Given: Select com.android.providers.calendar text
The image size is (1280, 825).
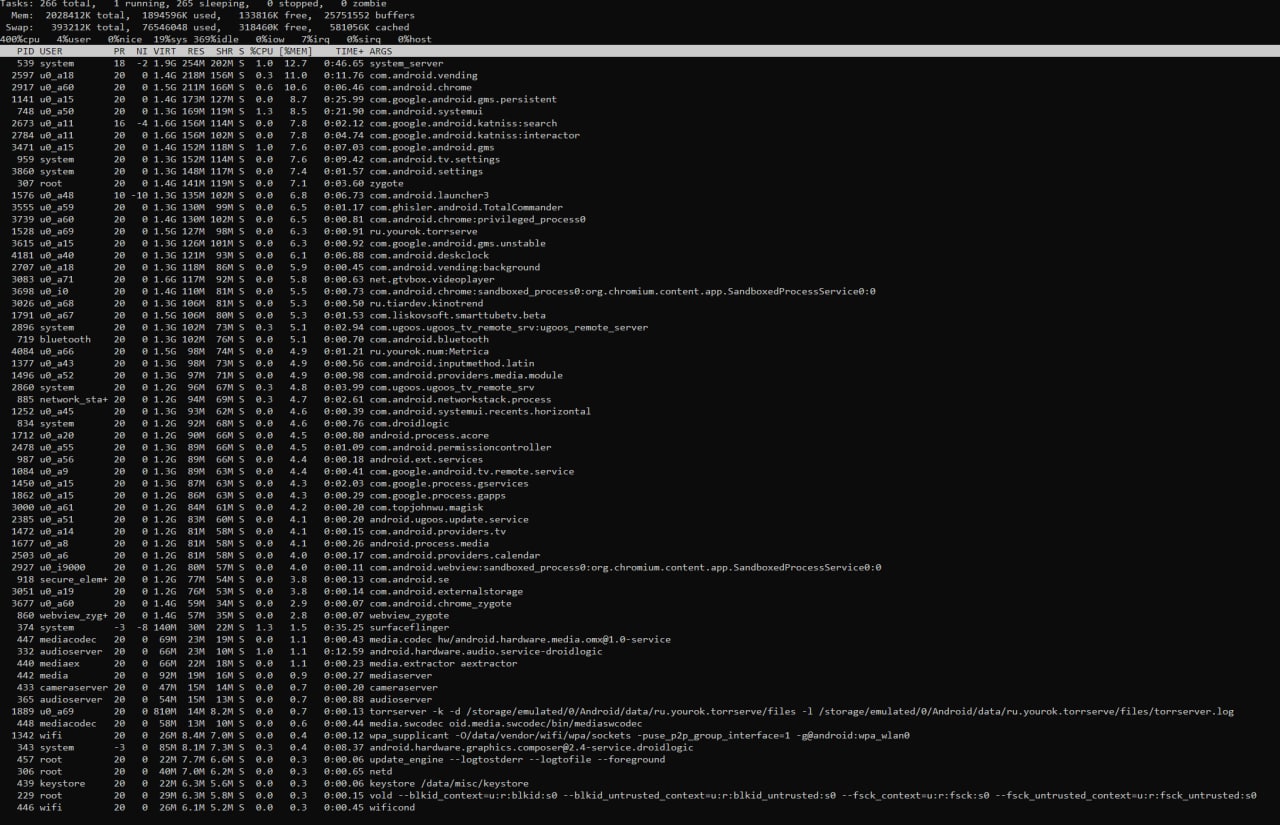Looking at the screenshot, I should pyautogui.click(x=455, y=555).
